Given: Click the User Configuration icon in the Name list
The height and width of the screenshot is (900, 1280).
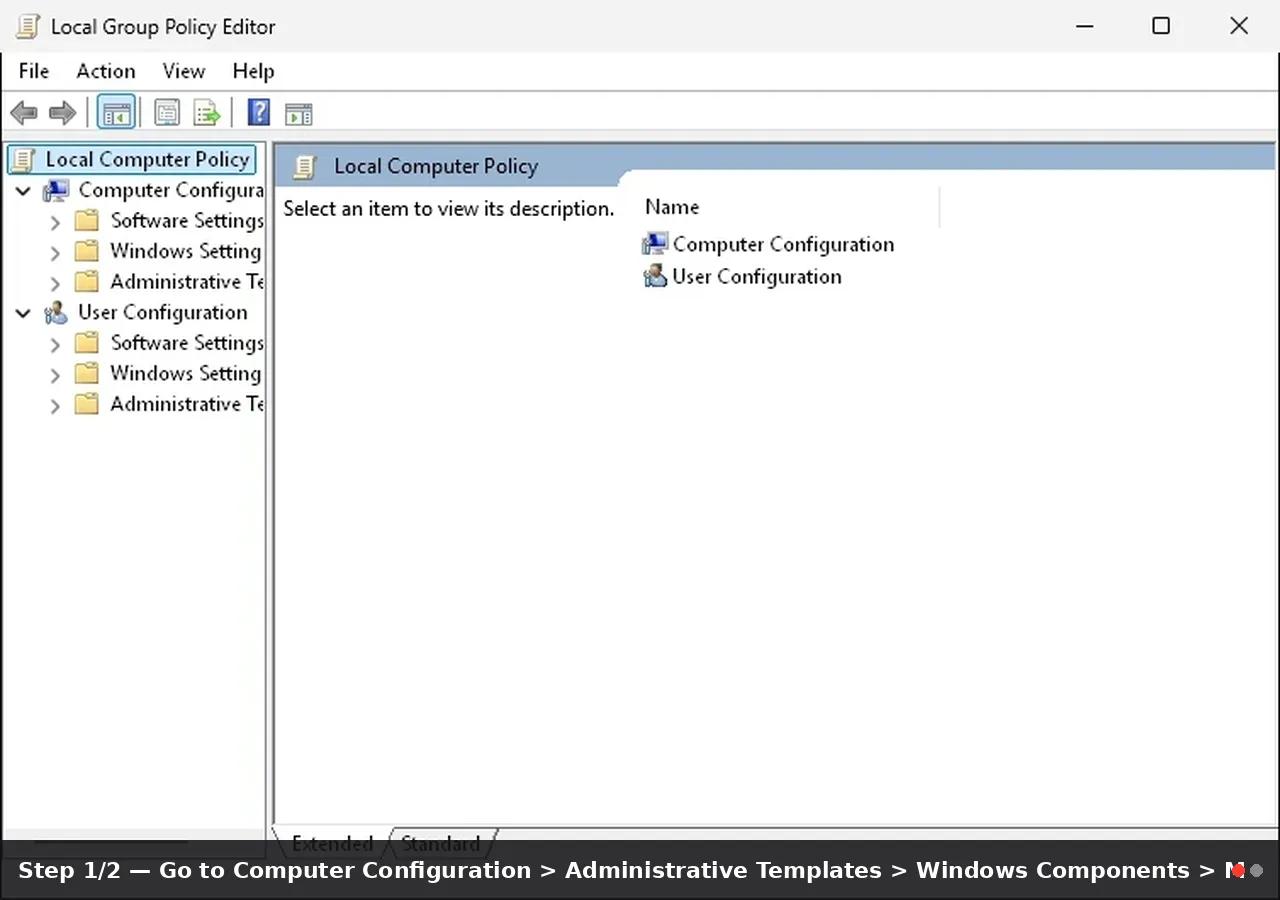Looking at the screenshot, I should pyautogui.click(x=655, y=276).
